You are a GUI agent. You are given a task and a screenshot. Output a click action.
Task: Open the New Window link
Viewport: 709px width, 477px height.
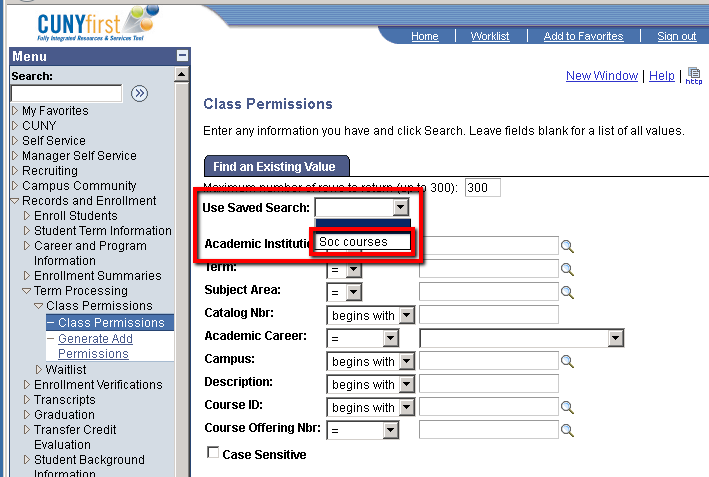[x=601, y=76]
